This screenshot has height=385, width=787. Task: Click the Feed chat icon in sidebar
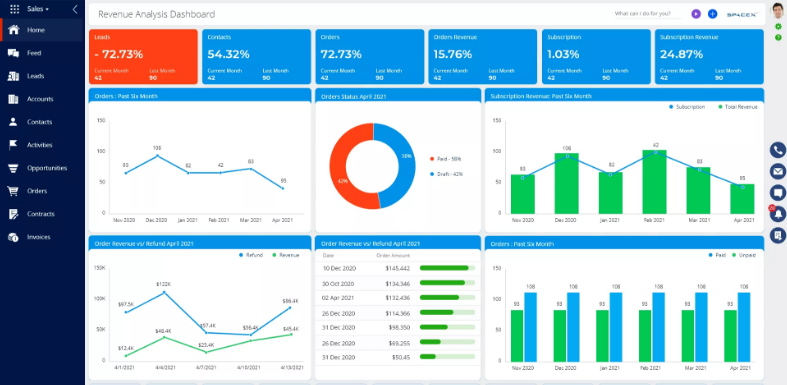pyautogui.click(x=14, y=53)
